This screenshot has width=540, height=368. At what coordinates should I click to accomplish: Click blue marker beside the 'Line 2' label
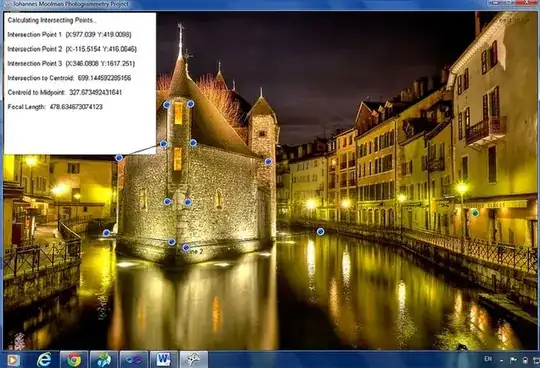[x=186, y=247]
